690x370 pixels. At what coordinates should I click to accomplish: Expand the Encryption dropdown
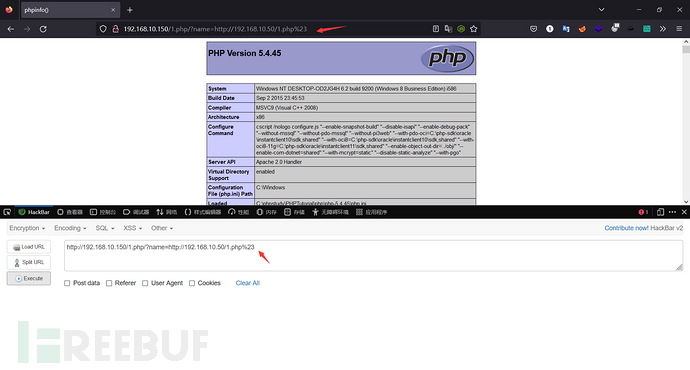pyautogui.click(x=27, y=228)
